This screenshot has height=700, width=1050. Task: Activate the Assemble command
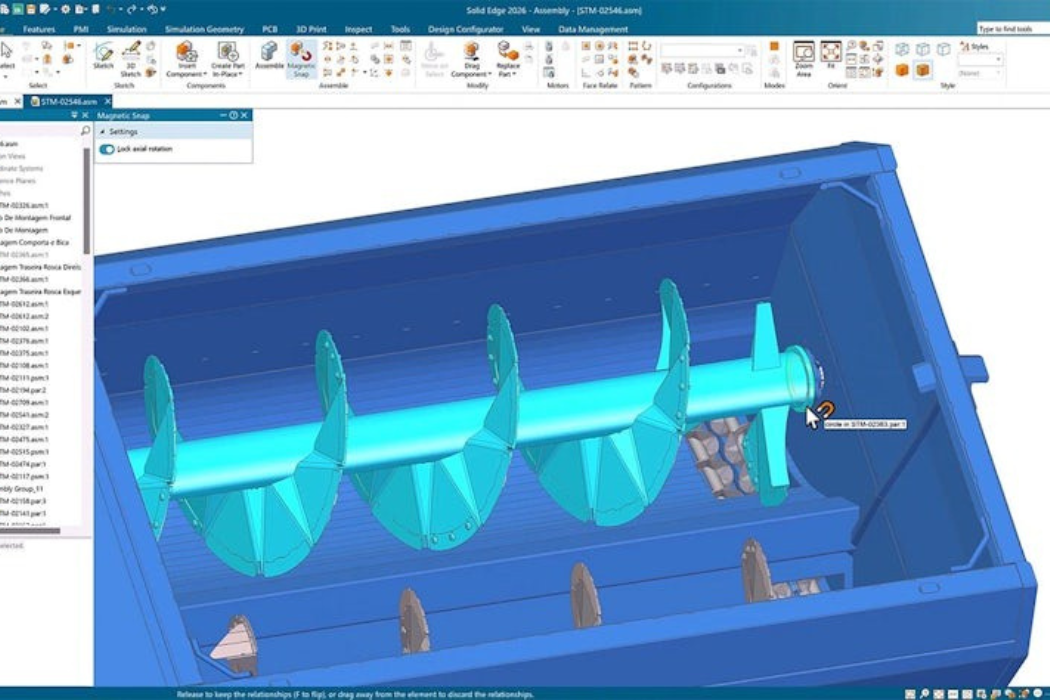[269, 56]
